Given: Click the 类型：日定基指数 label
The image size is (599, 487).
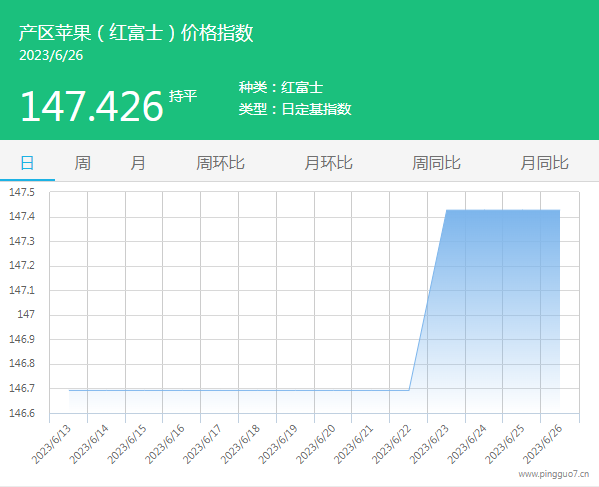Looking at the screenshot, I should pyautogui.click(x=295, y=109).
